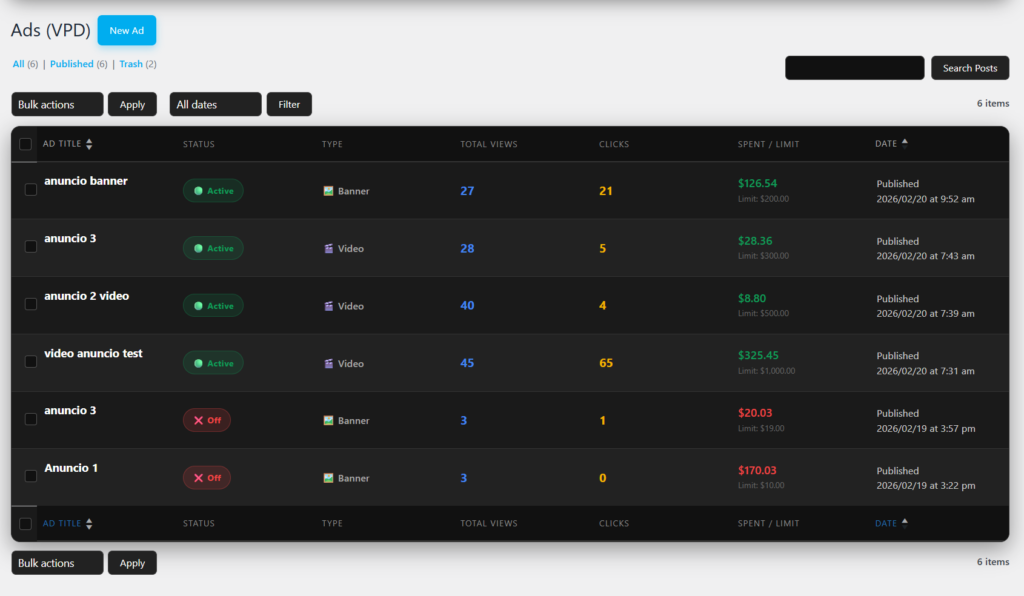Click the red X Off badge for Anuncio 1
The height and width of the screenshot is (596, 1024).
coord(206,478)
